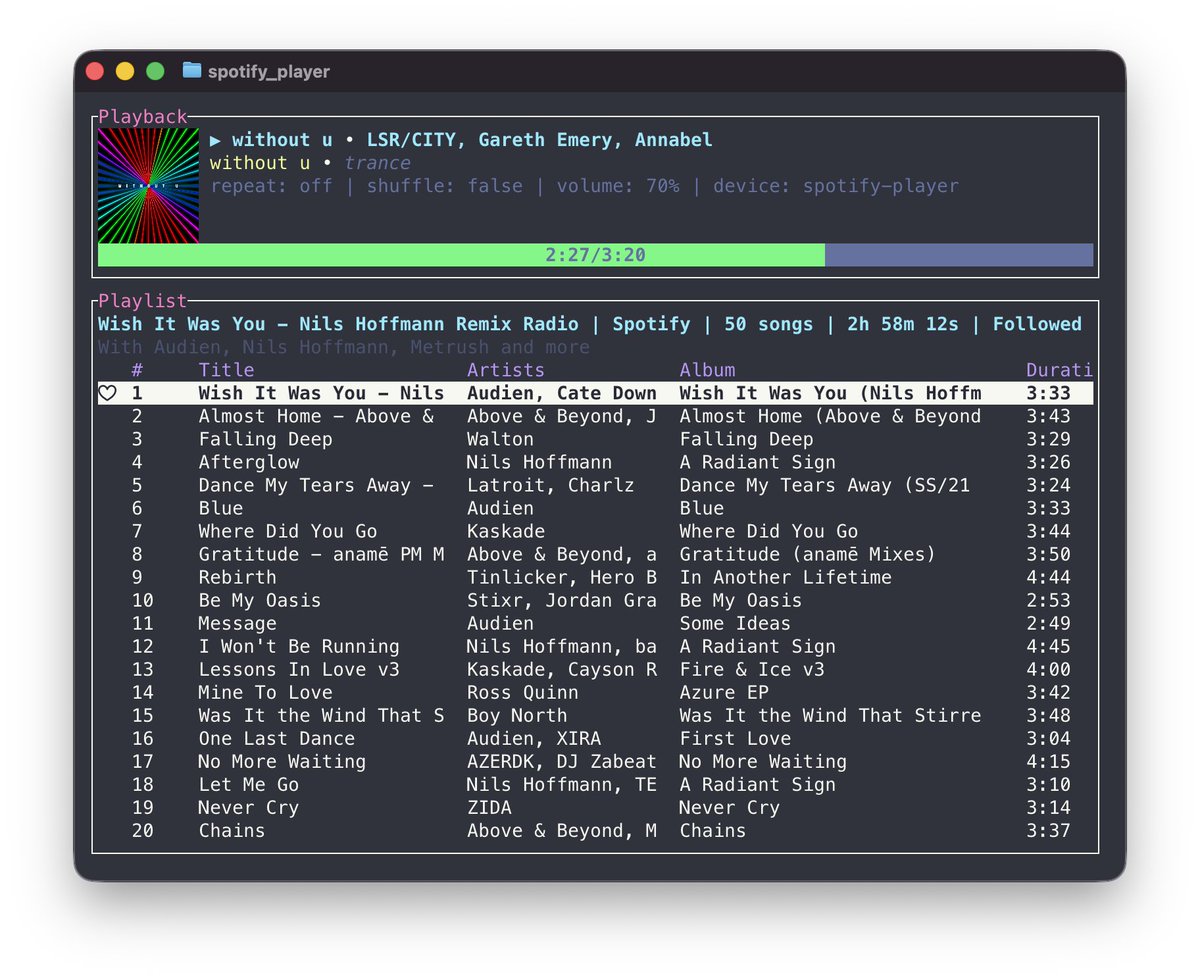This screenshot has height=979, width=1200.
Task: Click artist Walton
Action: (500, 440)
